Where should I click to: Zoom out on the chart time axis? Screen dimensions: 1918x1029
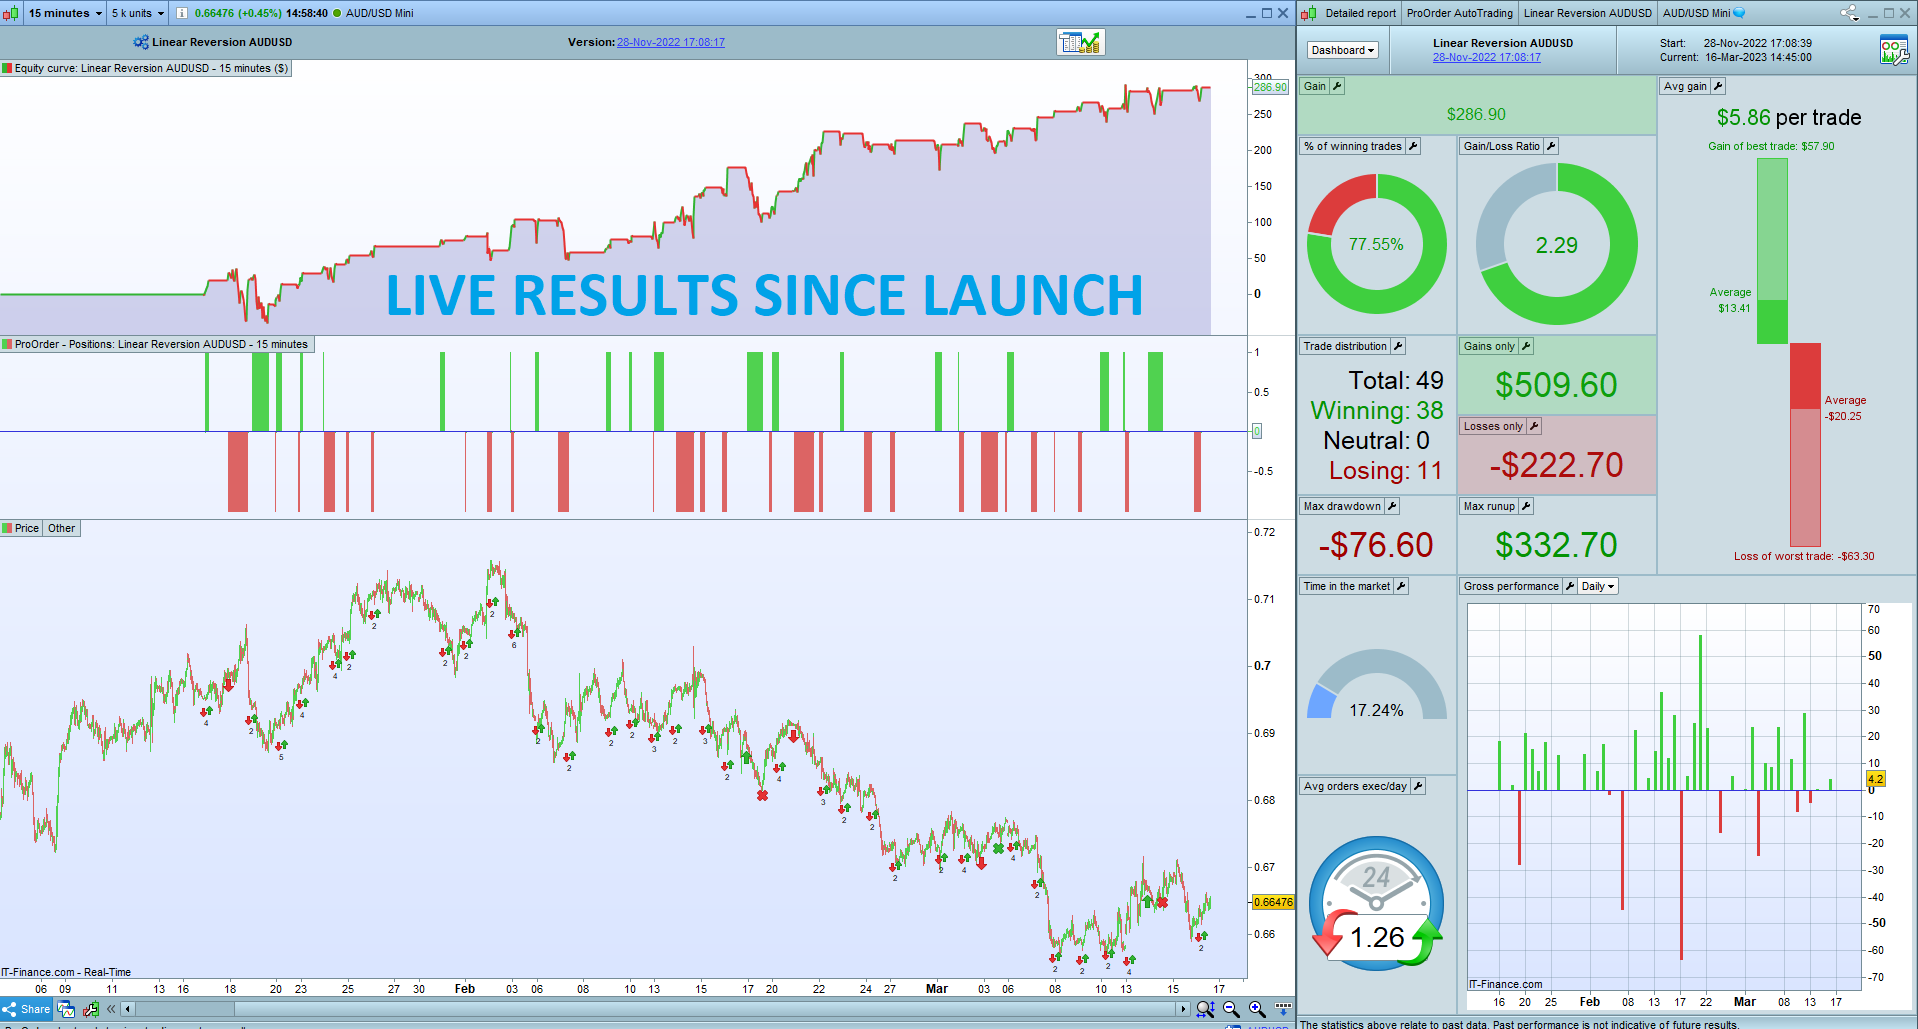1231,1009
